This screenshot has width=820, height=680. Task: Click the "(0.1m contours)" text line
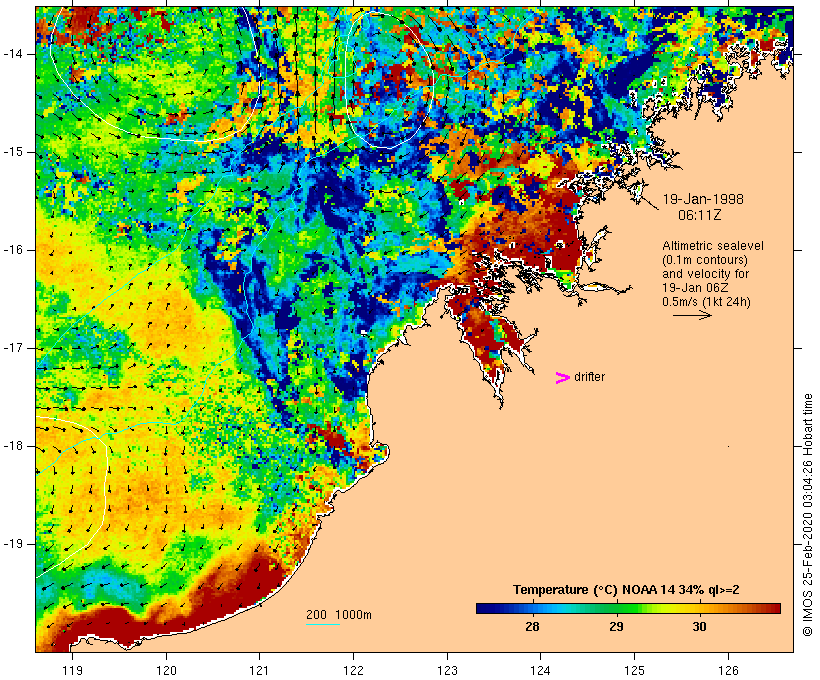click(705, 260)
